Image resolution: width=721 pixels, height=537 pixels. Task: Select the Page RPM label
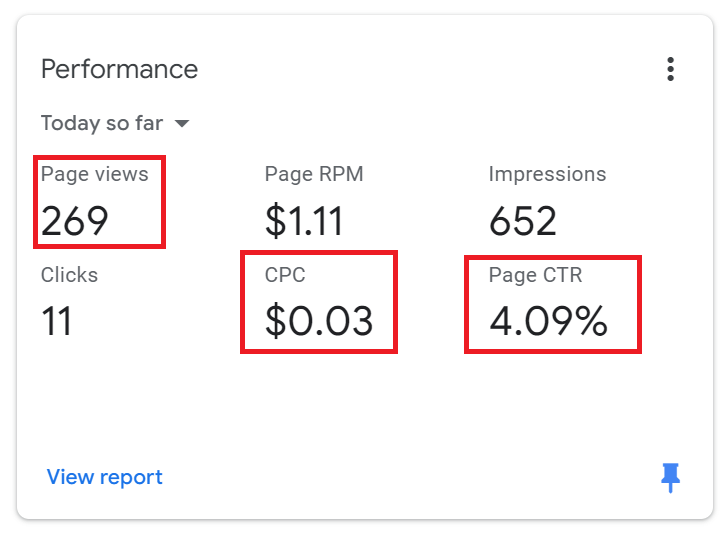314,174
